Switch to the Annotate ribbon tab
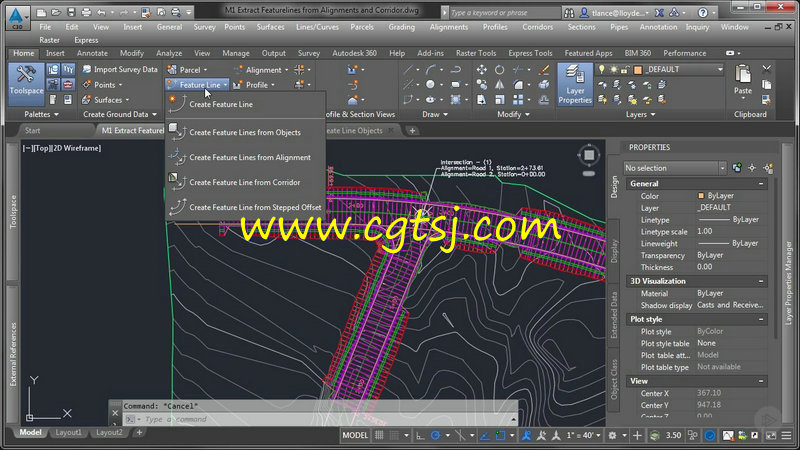Image resolution: width=800 pixels, height=450 pixels. click(92, 53)
